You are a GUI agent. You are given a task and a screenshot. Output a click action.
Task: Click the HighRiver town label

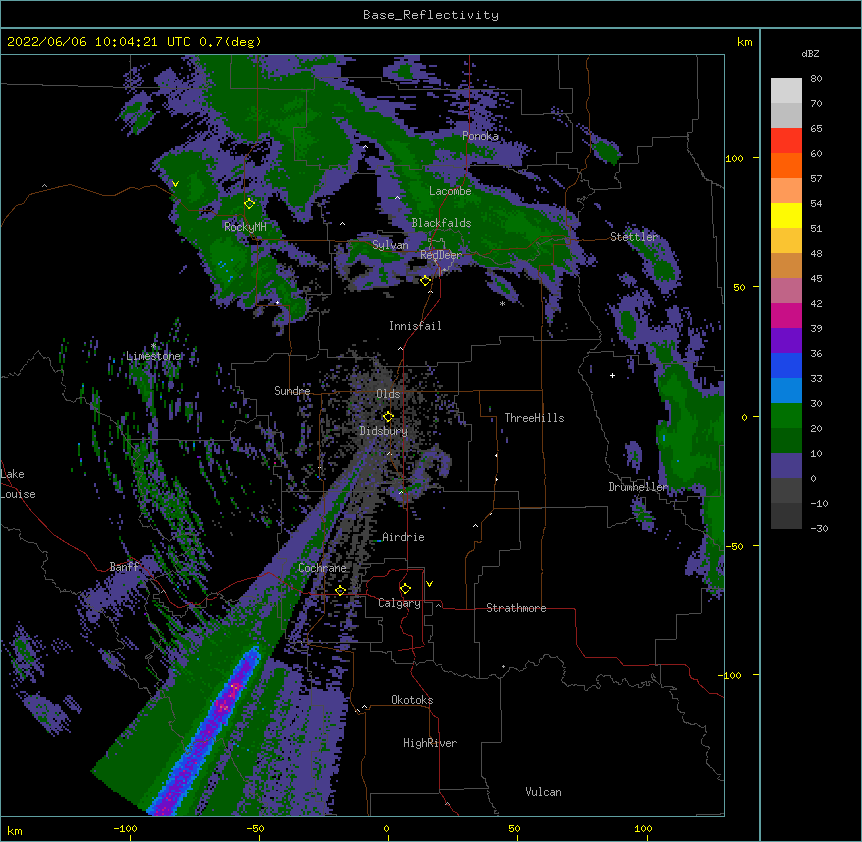[430, 743]
